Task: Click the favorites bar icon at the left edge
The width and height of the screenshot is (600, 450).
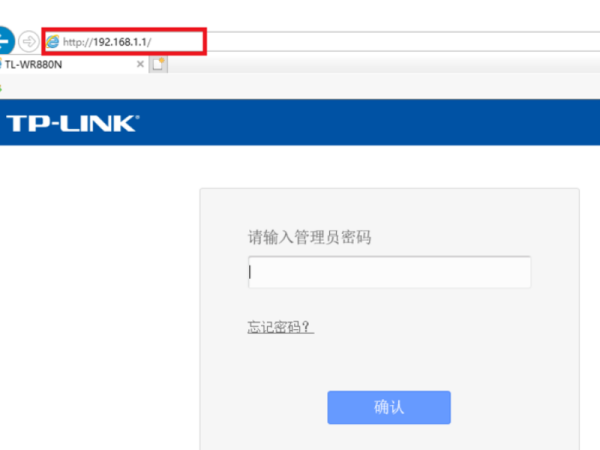Action: point(1,87)
